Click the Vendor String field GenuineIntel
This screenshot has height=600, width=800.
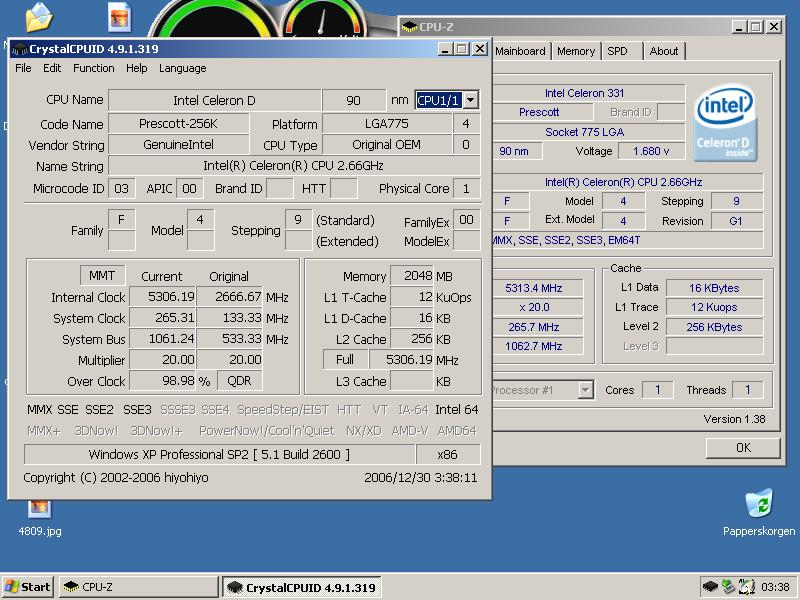pyautogui.click(x=178, y=145)
